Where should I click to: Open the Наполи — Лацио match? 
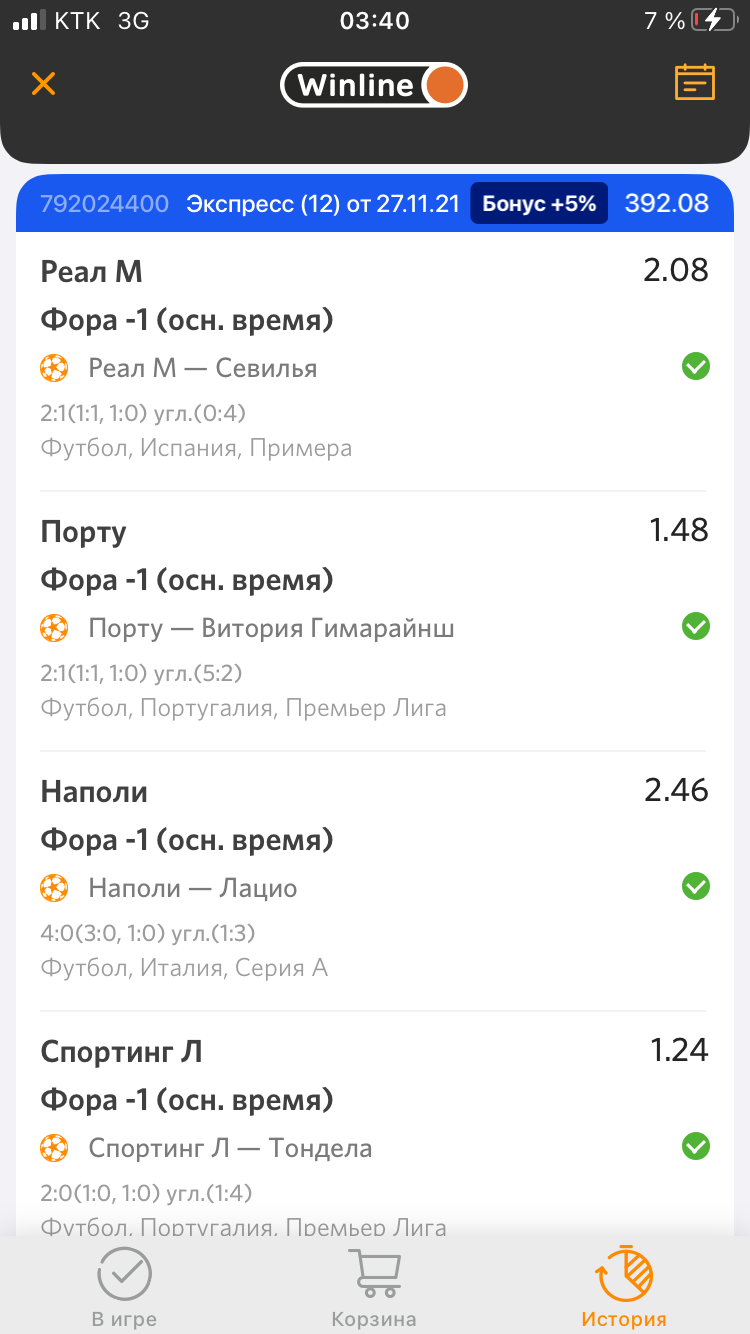coord(193,888)
